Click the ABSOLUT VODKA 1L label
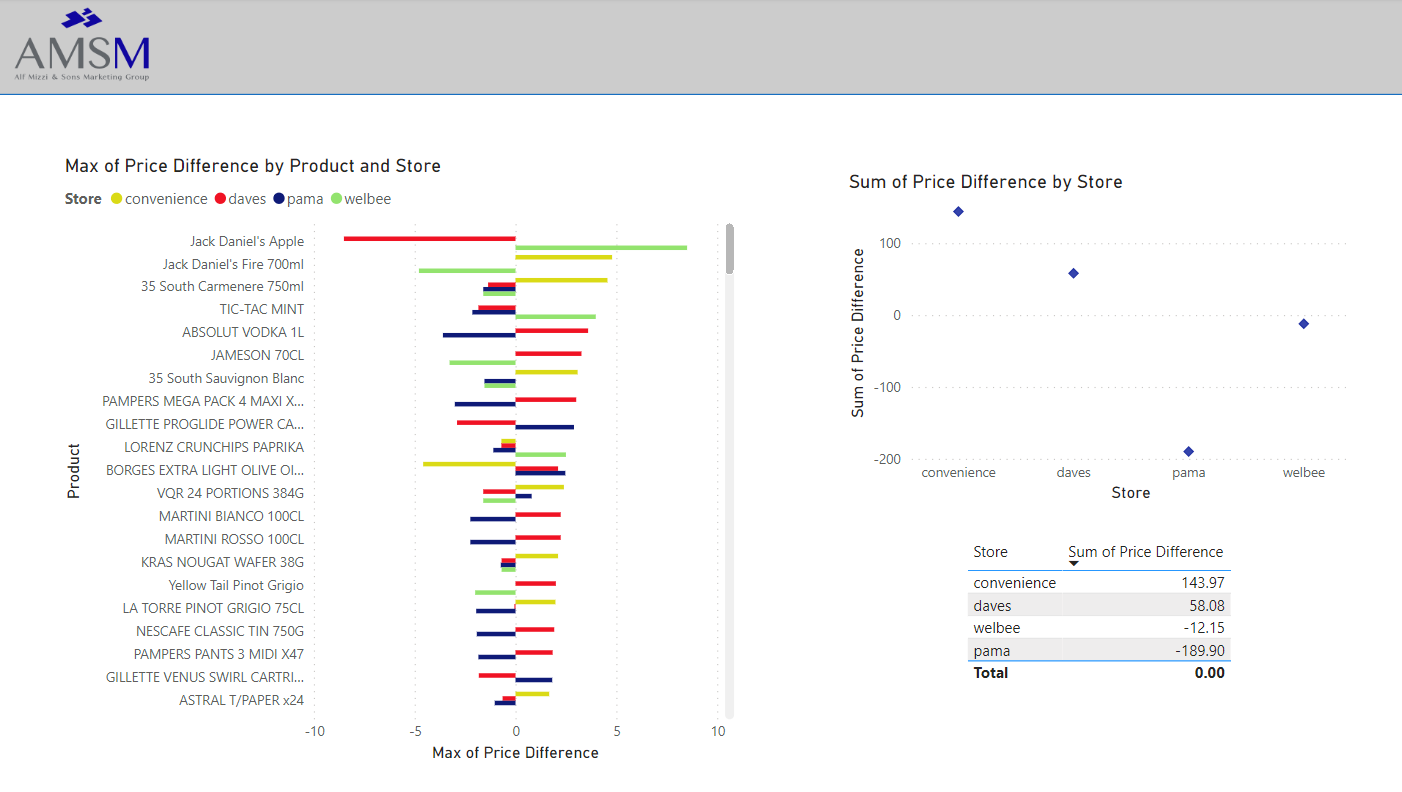This screenshot has width=1402, height=792. (243, 332)
